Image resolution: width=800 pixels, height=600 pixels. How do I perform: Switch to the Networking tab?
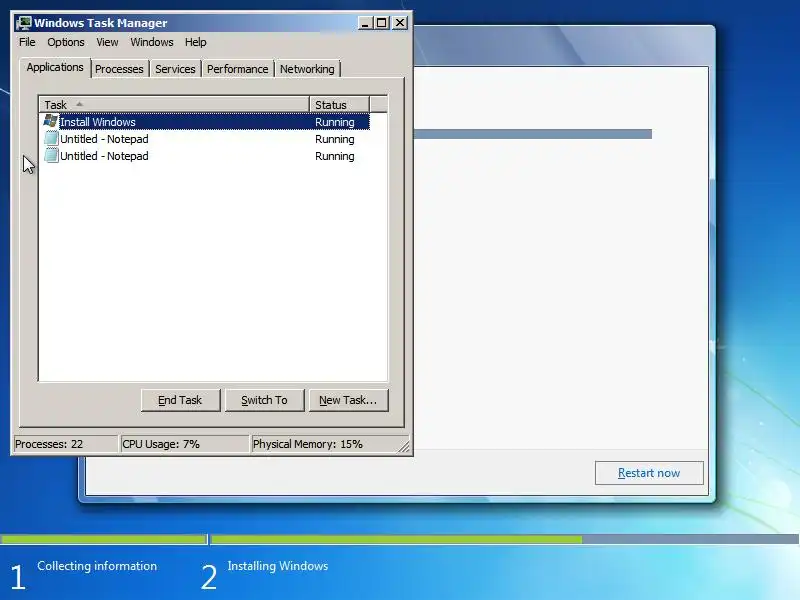[307, 69]
